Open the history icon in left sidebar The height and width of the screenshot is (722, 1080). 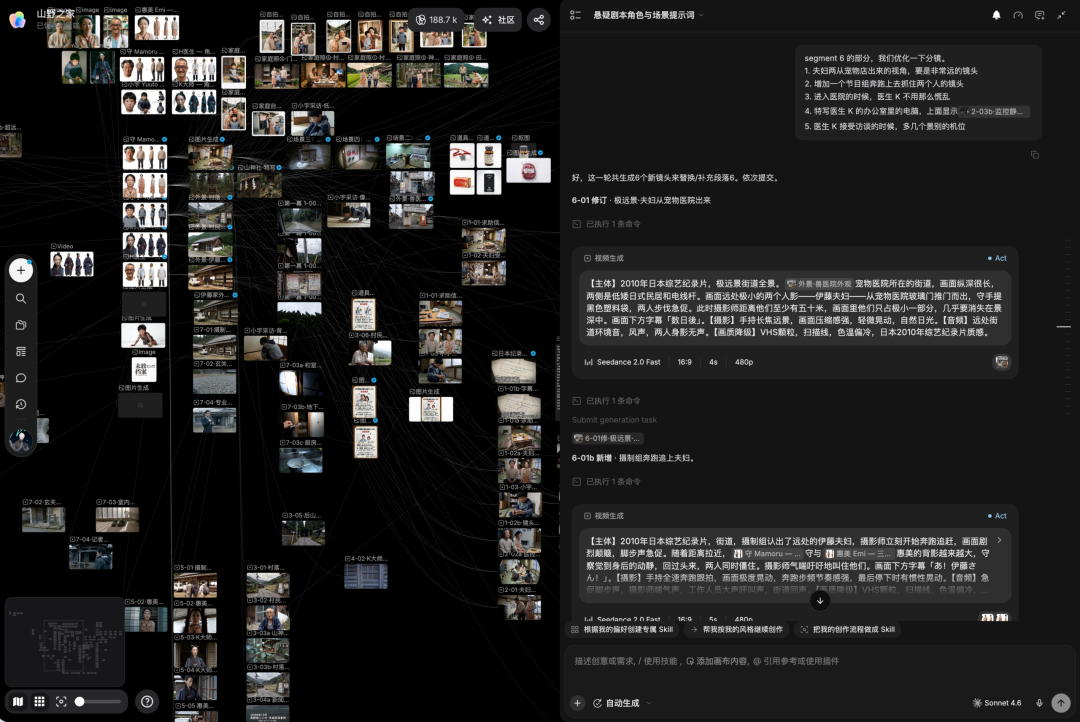pyautogui.click(x=21, y=404)
